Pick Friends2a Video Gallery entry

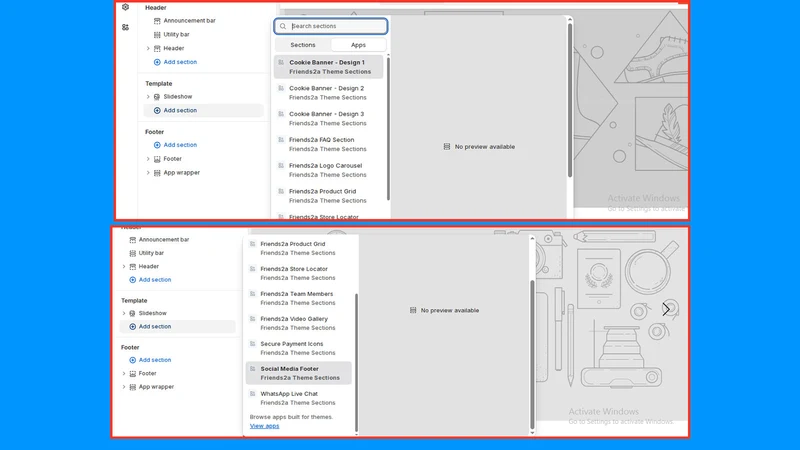point(299,323)
